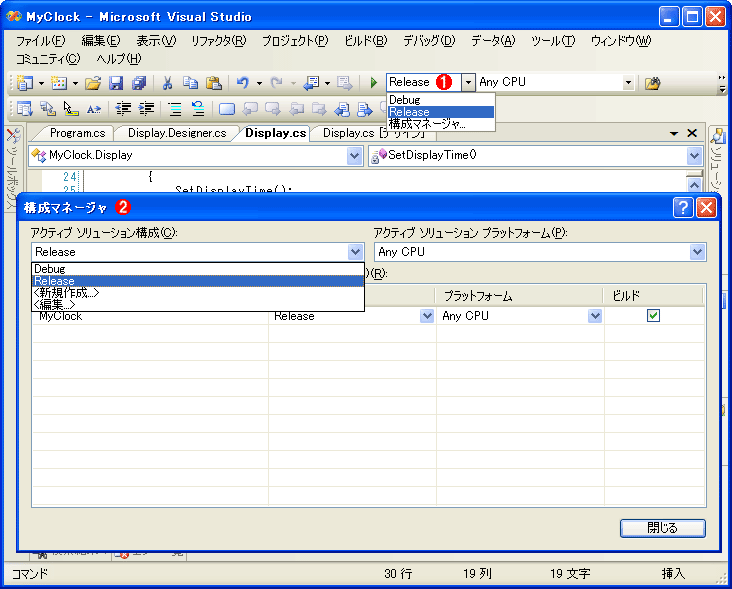Open the undo history dropdown arrow
This screenshot has height=589, width=732.
[259, 84]
